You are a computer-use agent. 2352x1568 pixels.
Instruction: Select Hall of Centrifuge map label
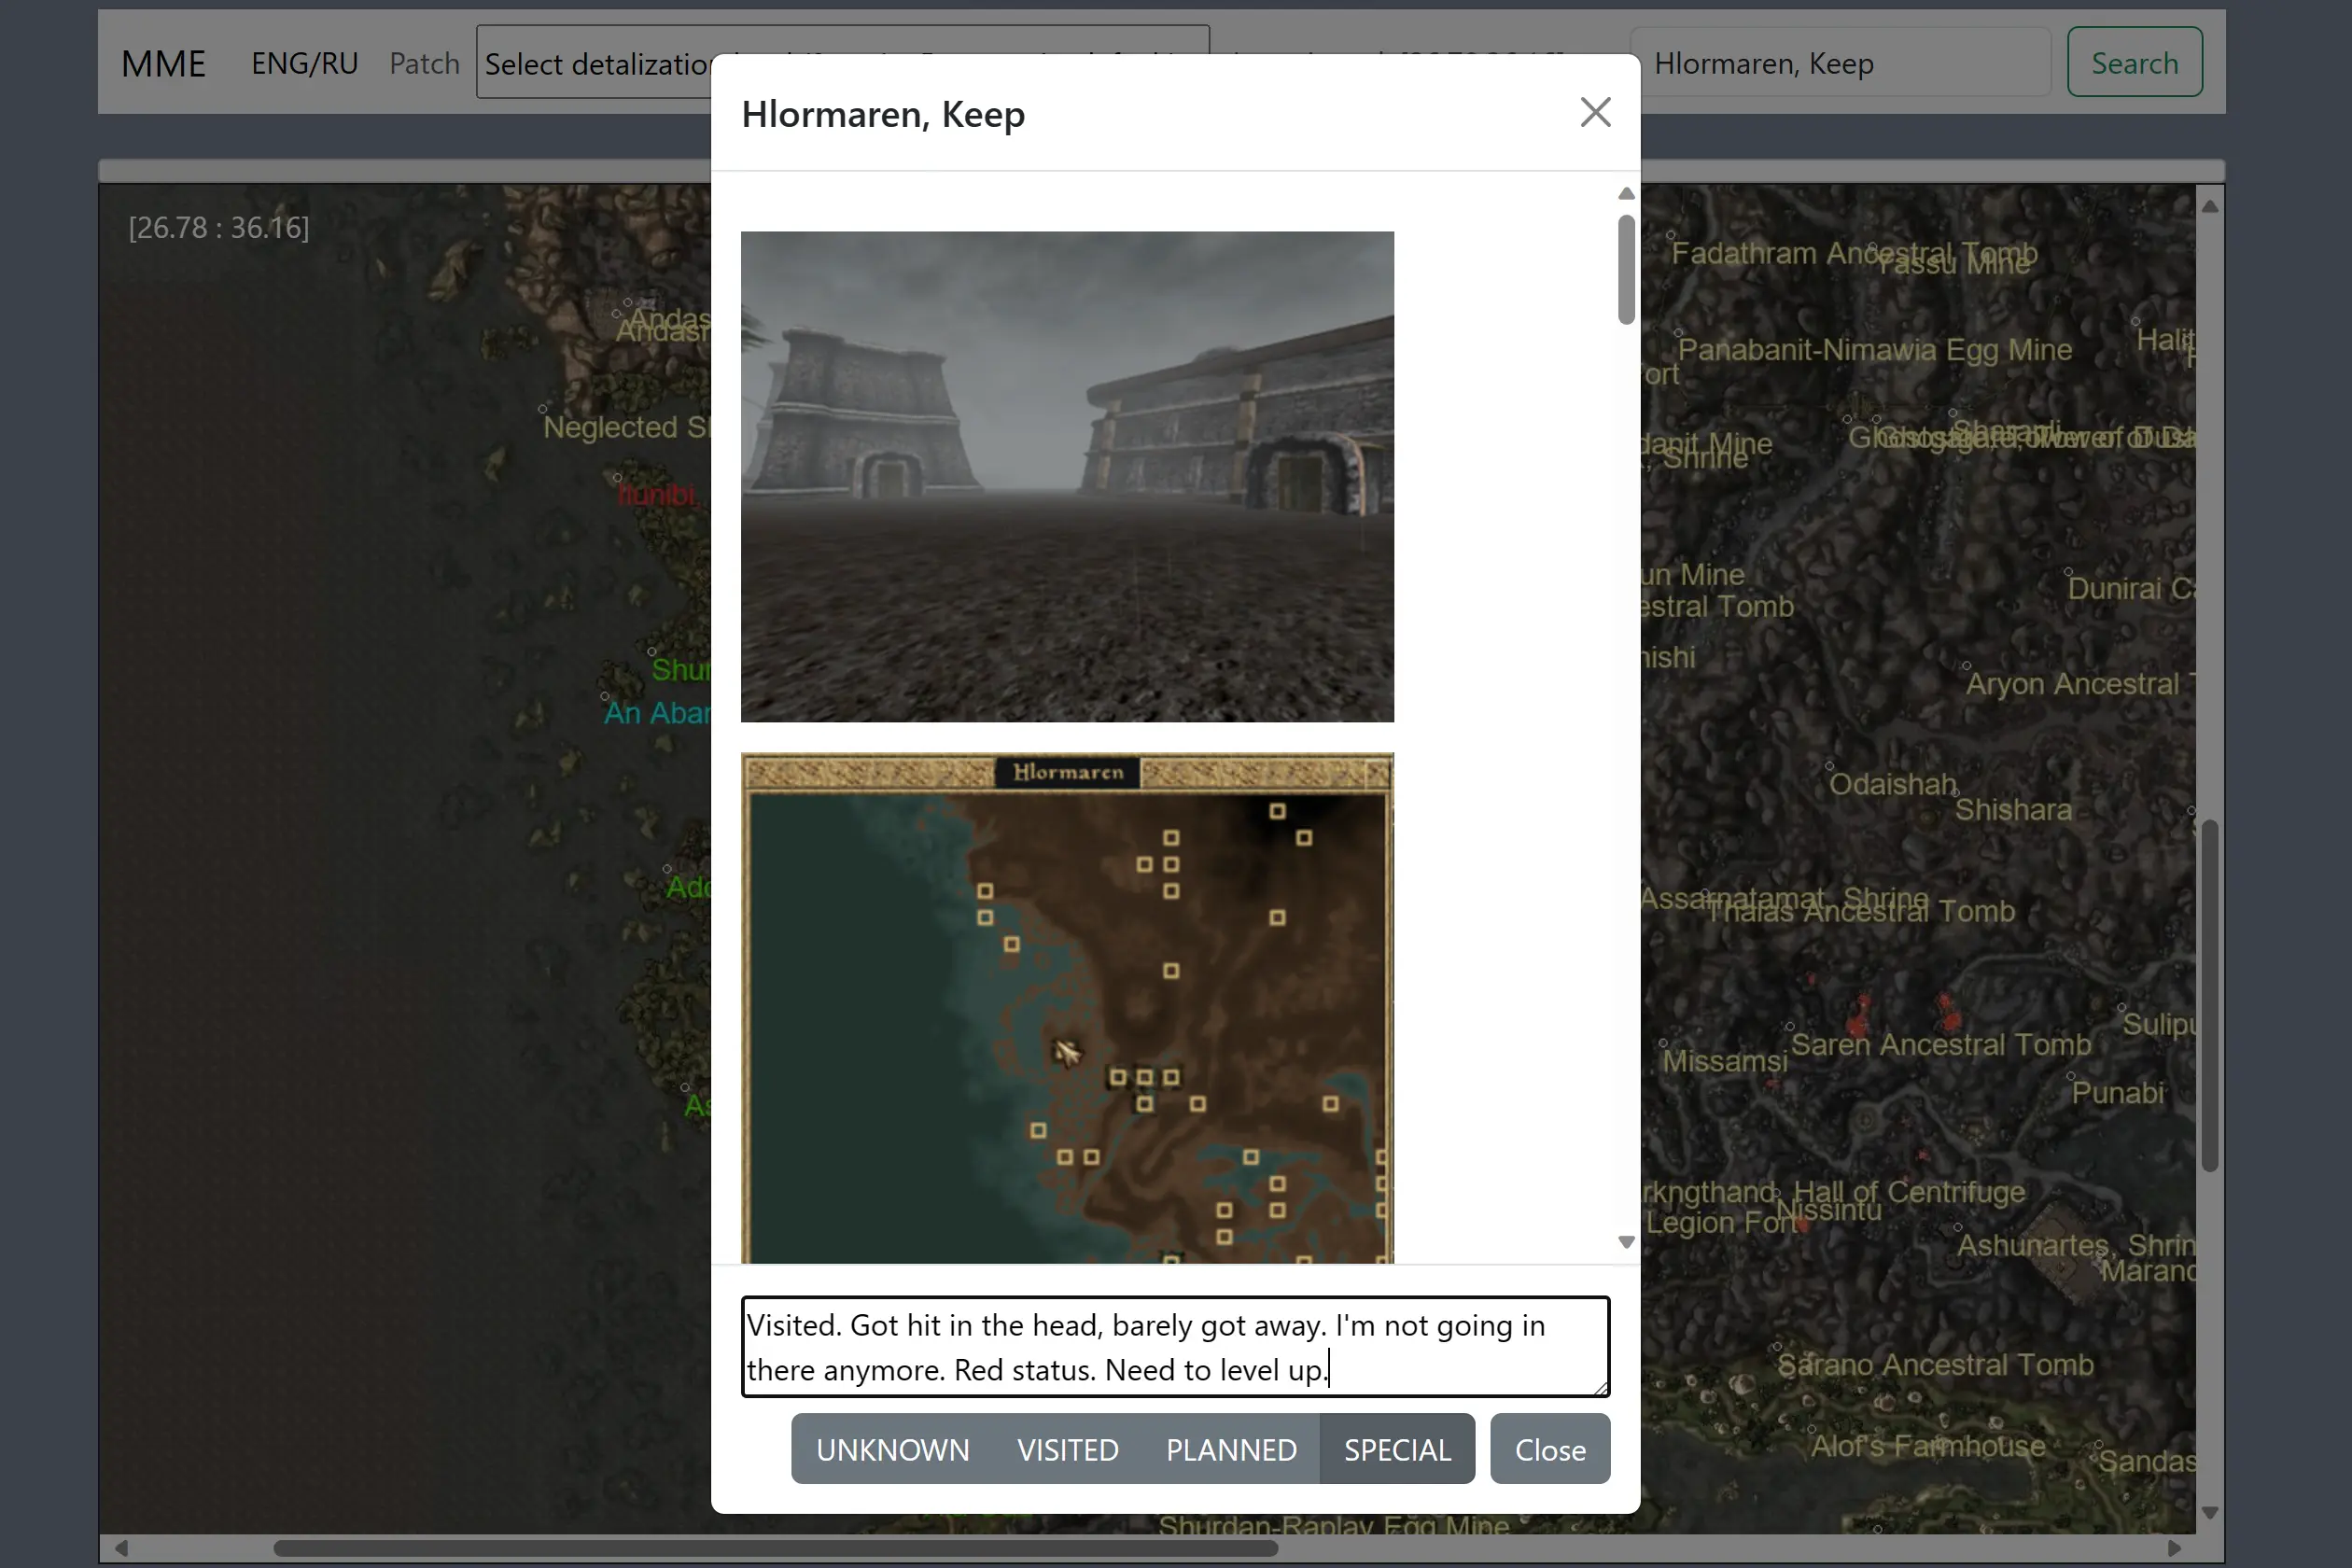[1908, 1192]
